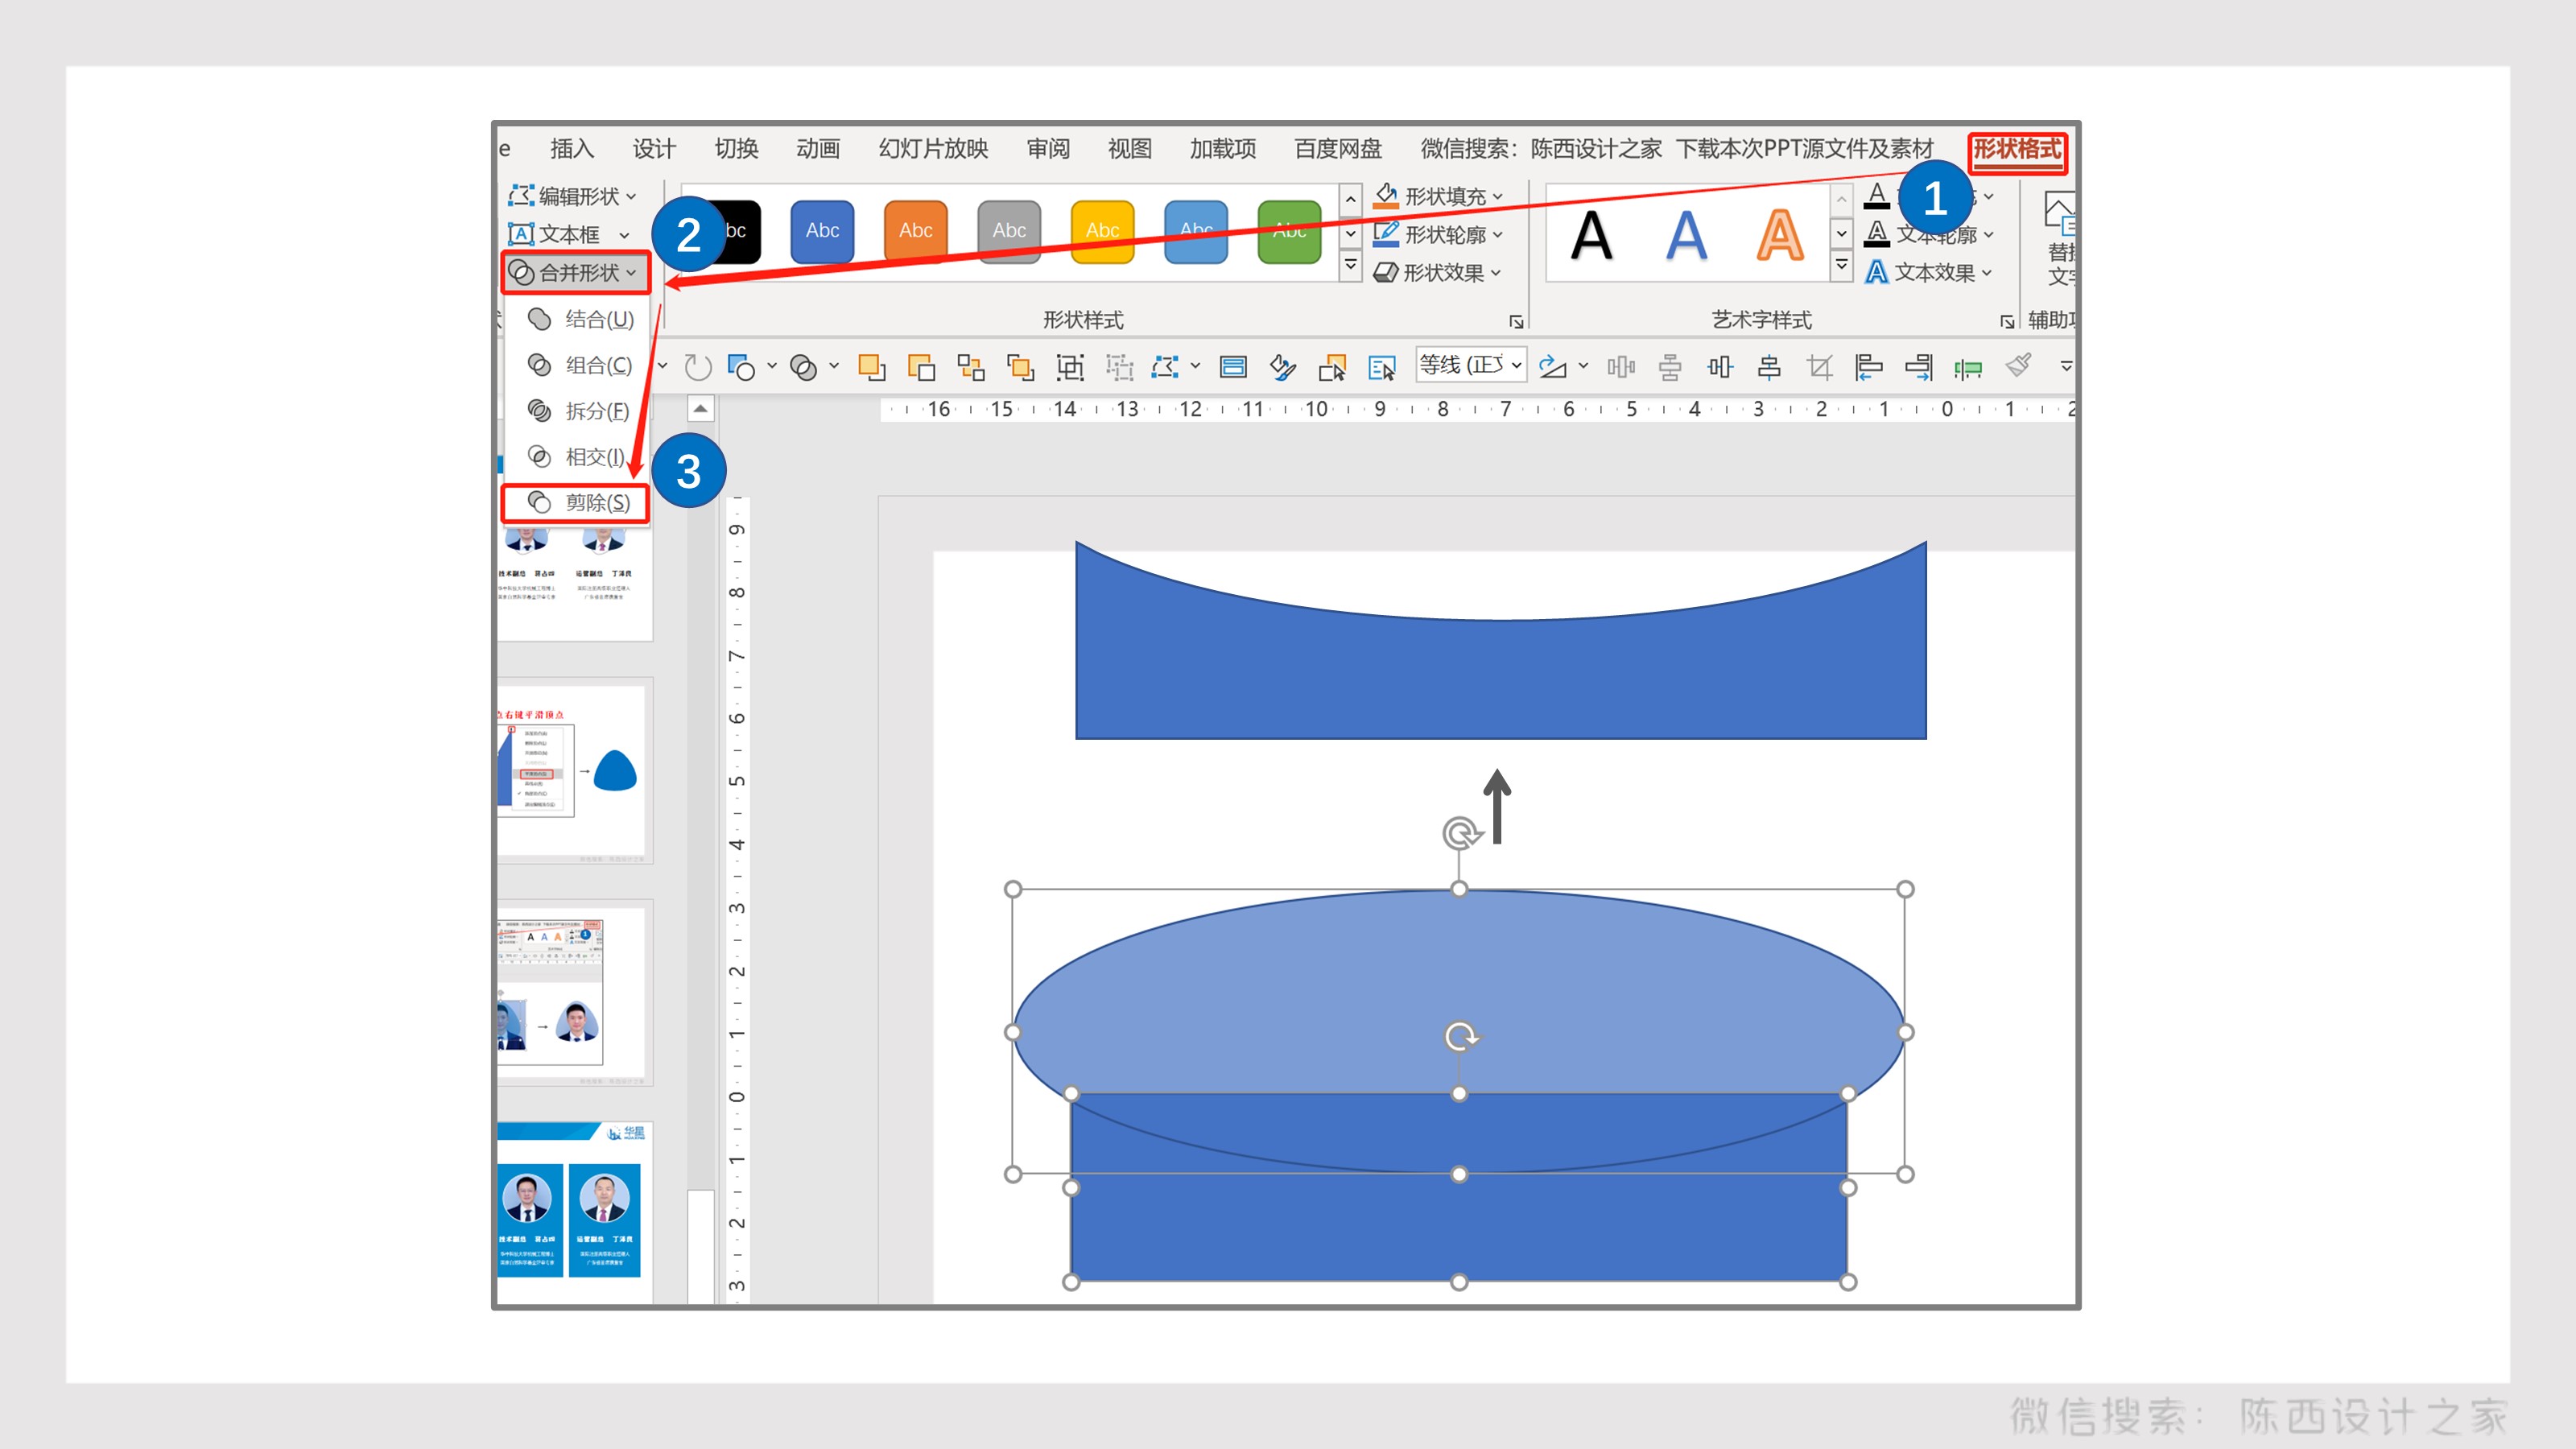Viewport: 2576px width, 1449px height.
Task: Click the rotate objects icon
Action: pyautogui.click(x=1552, y=367)
